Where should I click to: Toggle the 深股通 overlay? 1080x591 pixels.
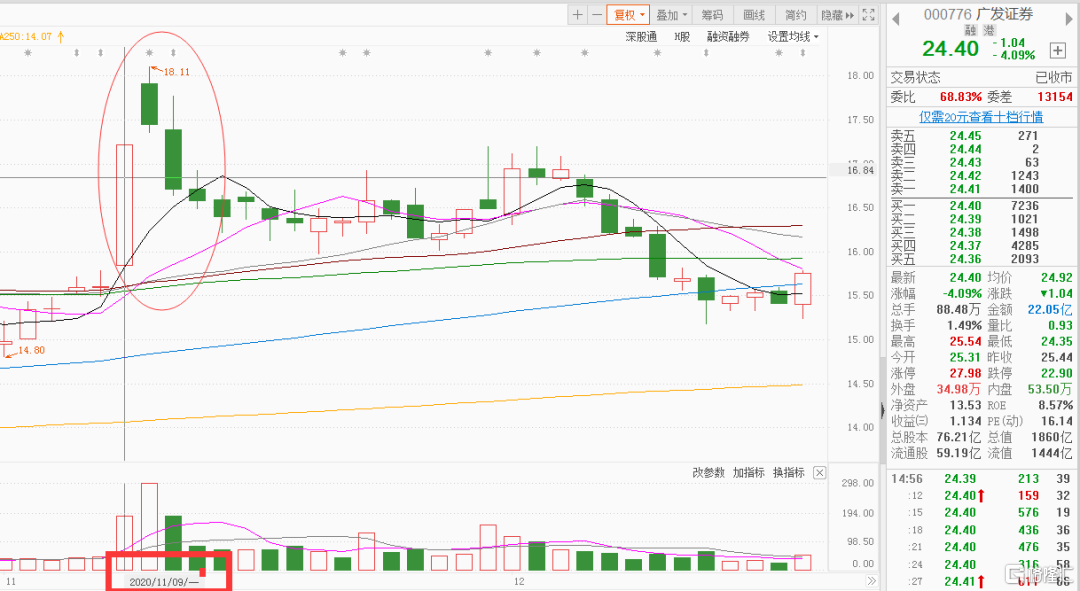(641, 37)
